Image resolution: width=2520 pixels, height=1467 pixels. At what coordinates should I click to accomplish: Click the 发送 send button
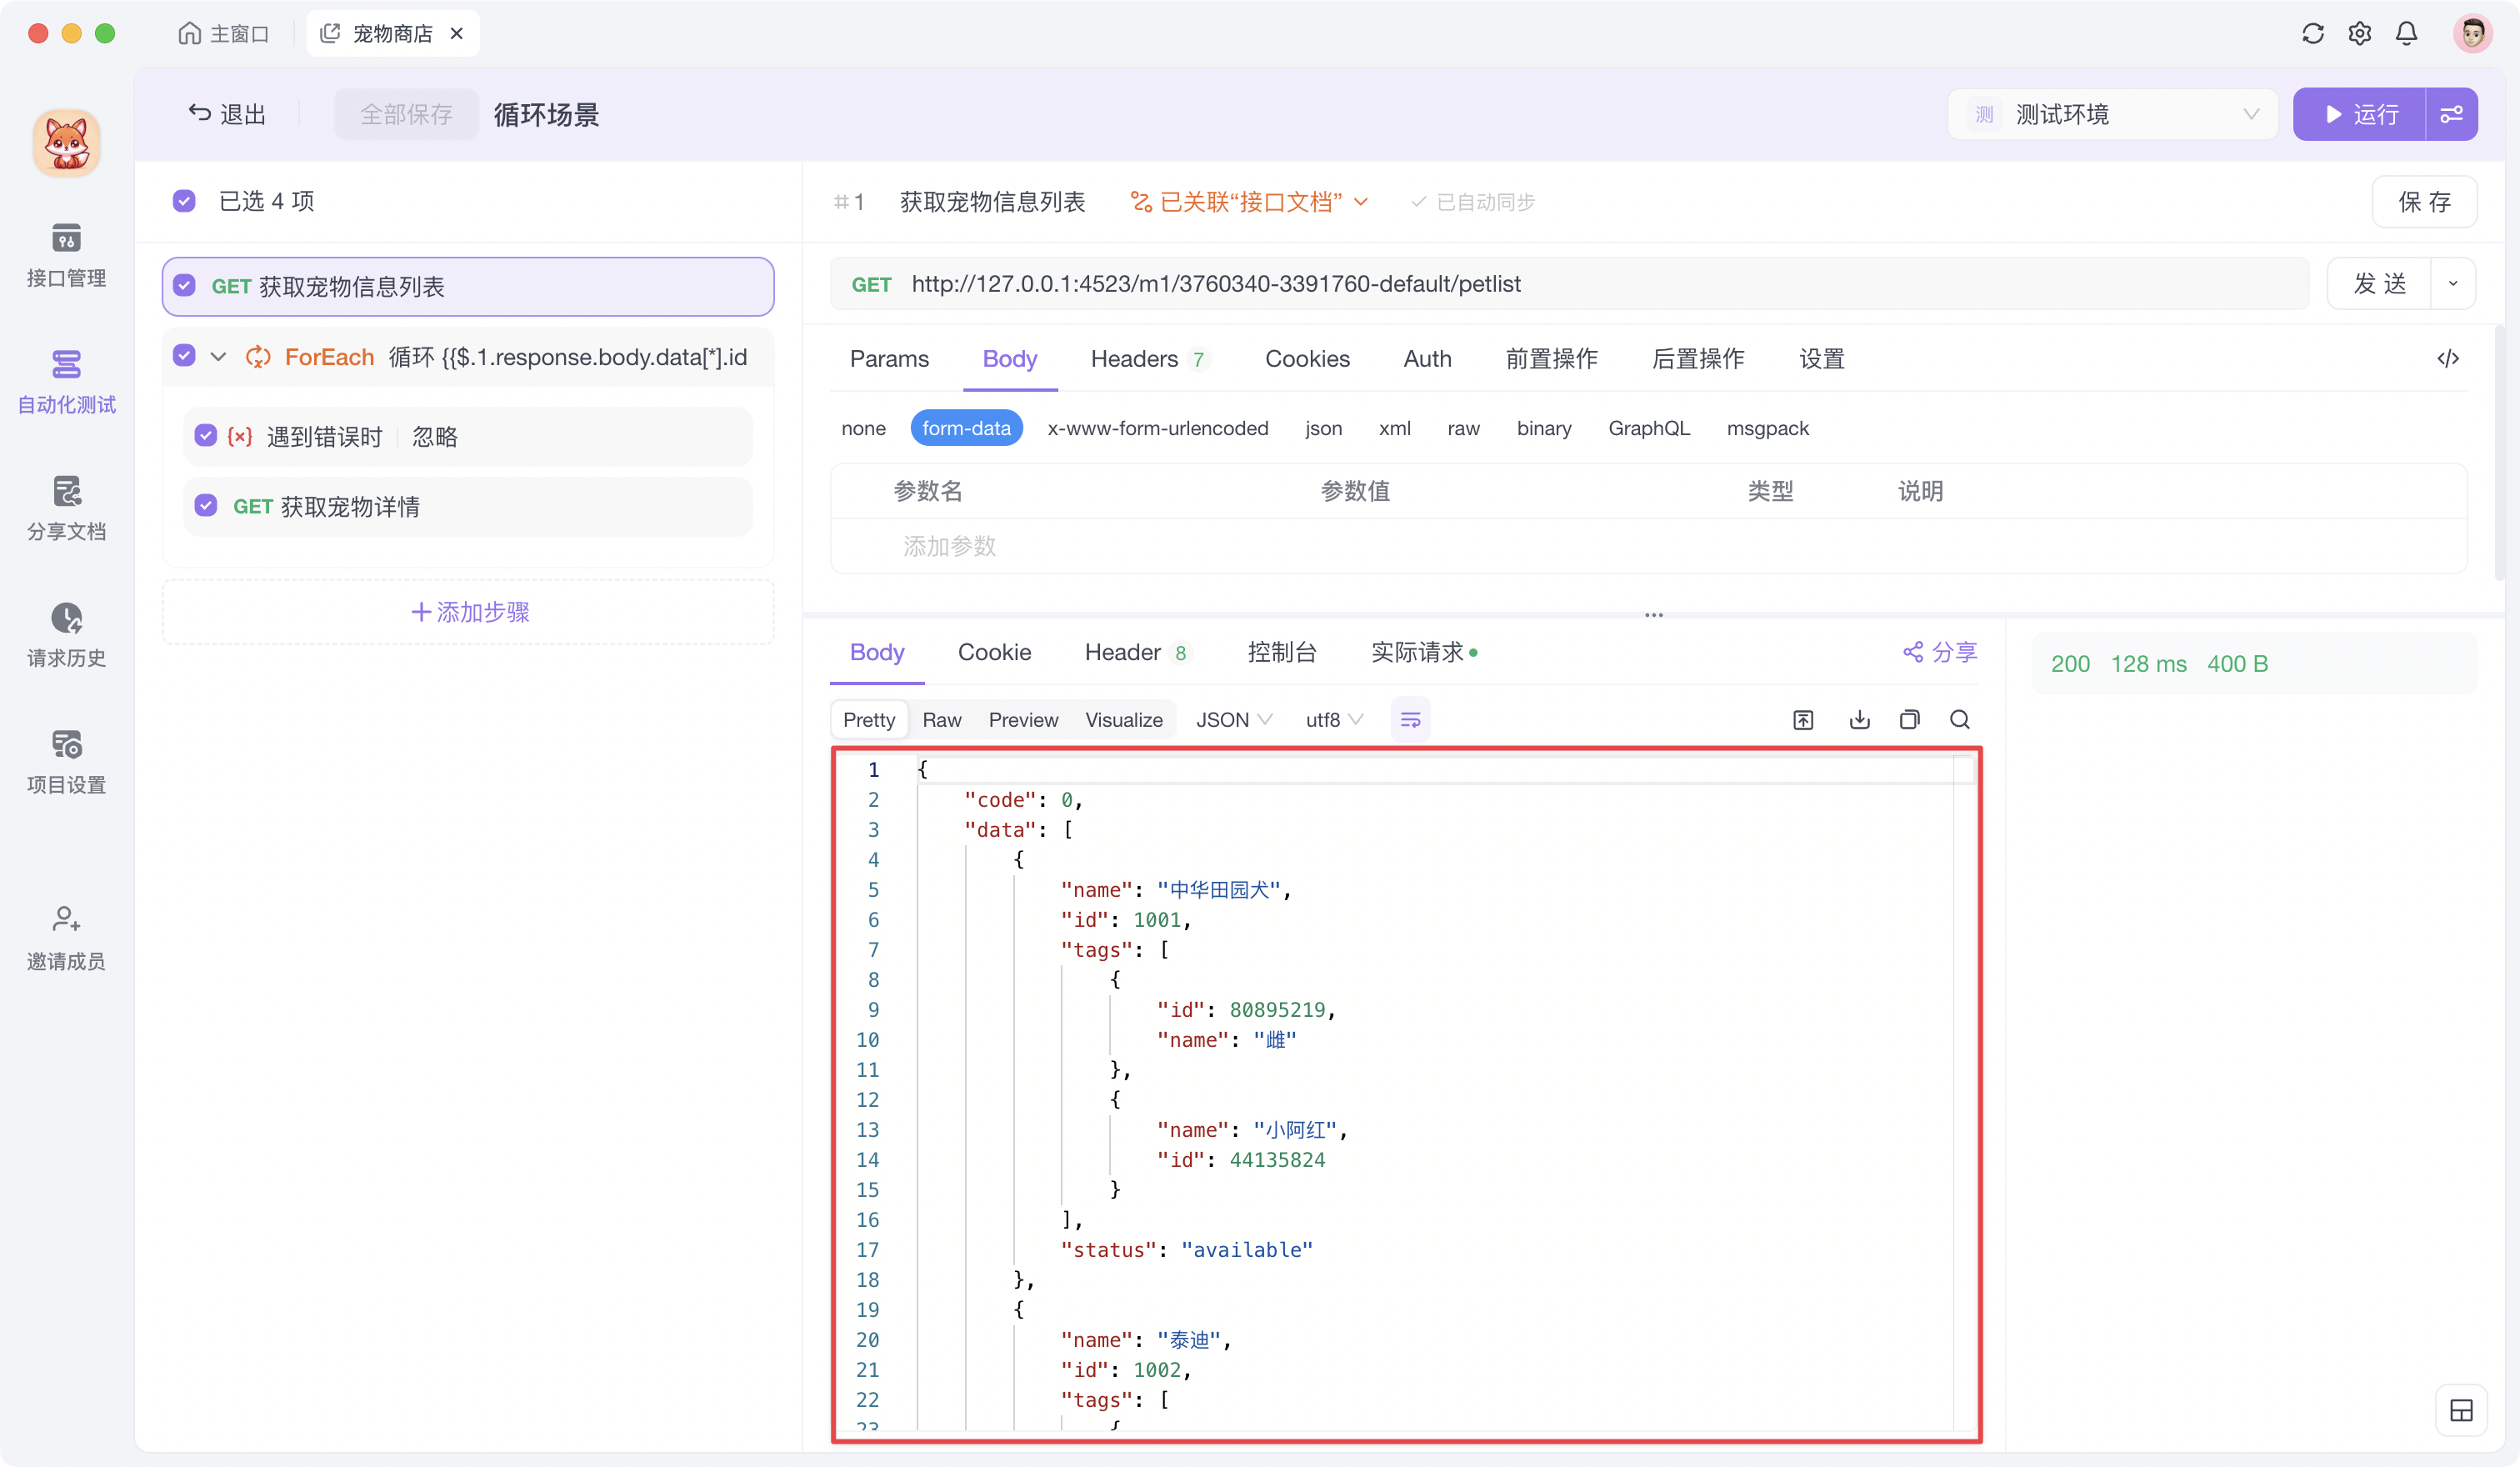(2379, 284)
